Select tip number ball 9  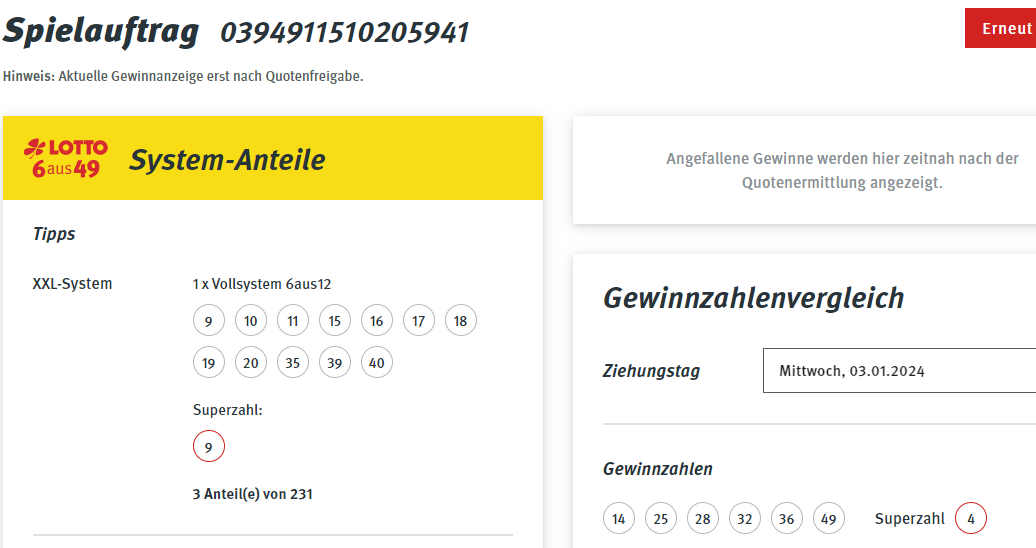click(x=209, y=321)
